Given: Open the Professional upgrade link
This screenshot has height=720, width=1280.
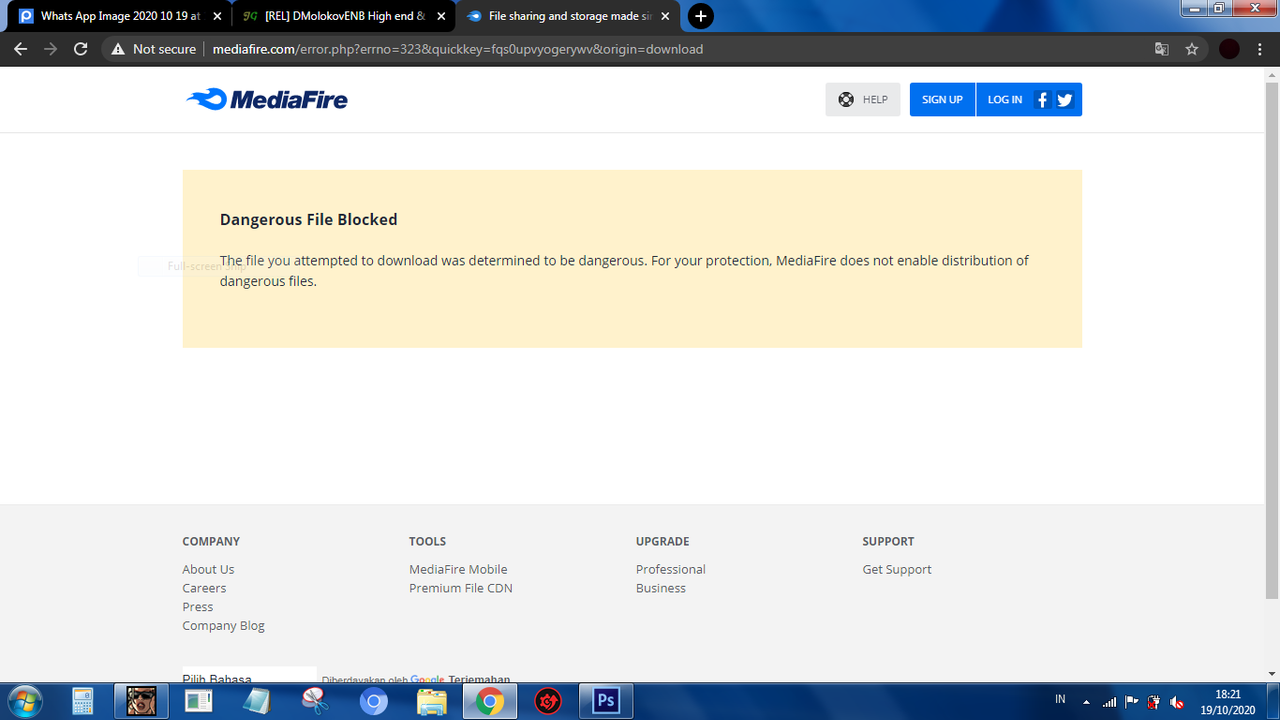Looking at the screenshot, I should tap(671, 569).
